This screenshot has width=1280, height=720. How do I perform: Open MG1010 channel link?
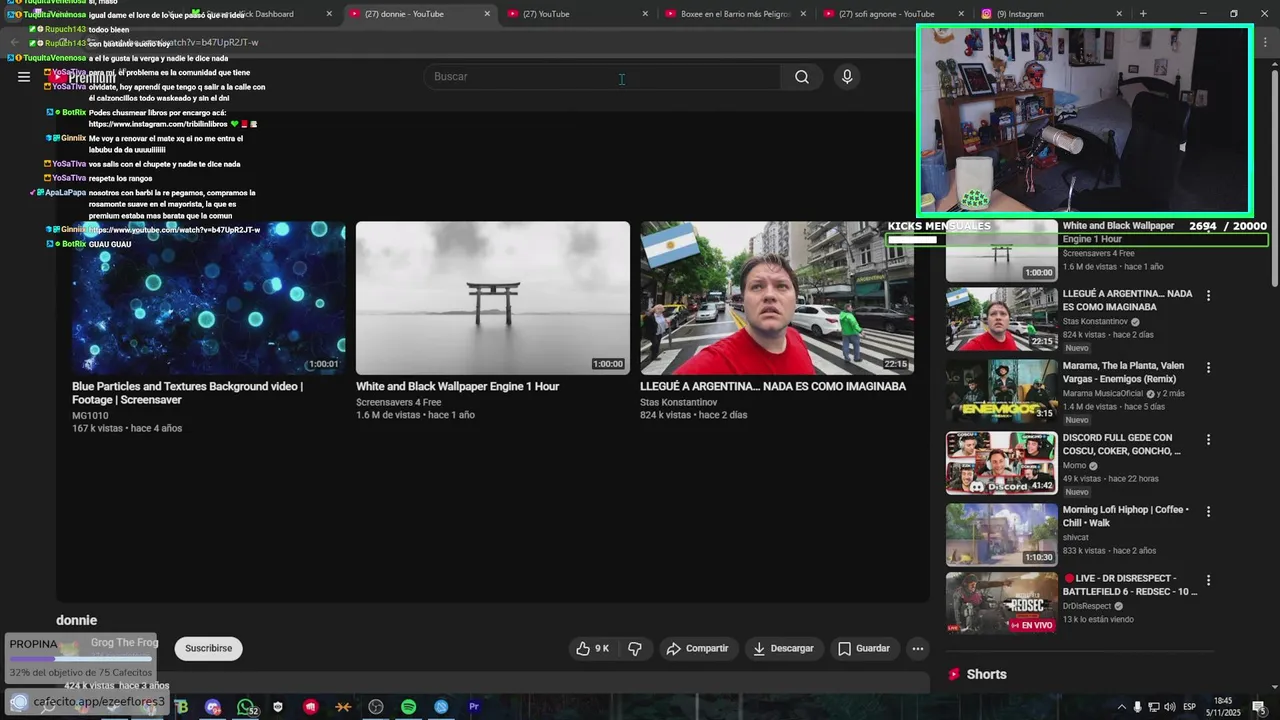point(90,416)
